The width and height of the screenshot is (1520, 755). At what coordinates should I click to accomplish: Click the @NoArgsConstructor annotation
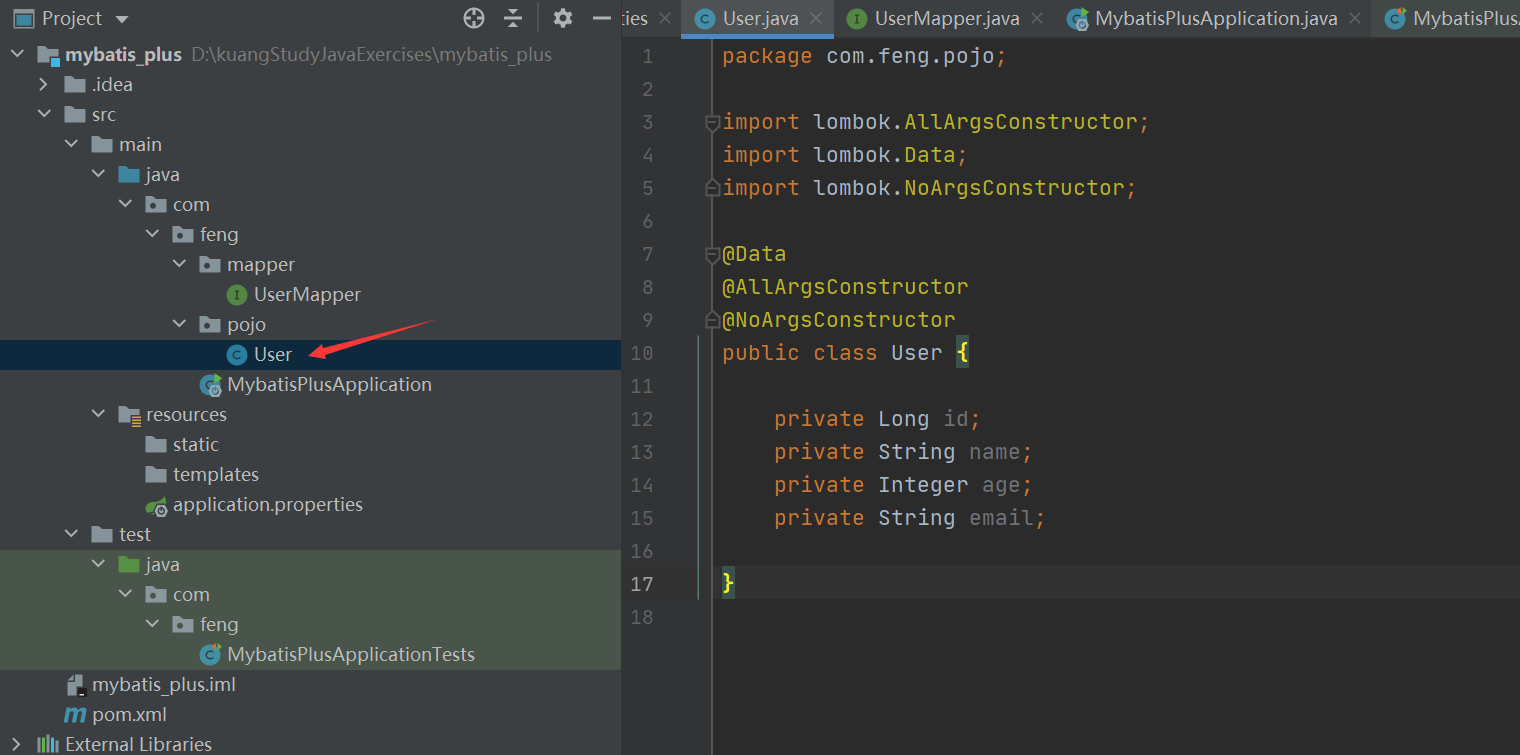[x=839, y=320]
